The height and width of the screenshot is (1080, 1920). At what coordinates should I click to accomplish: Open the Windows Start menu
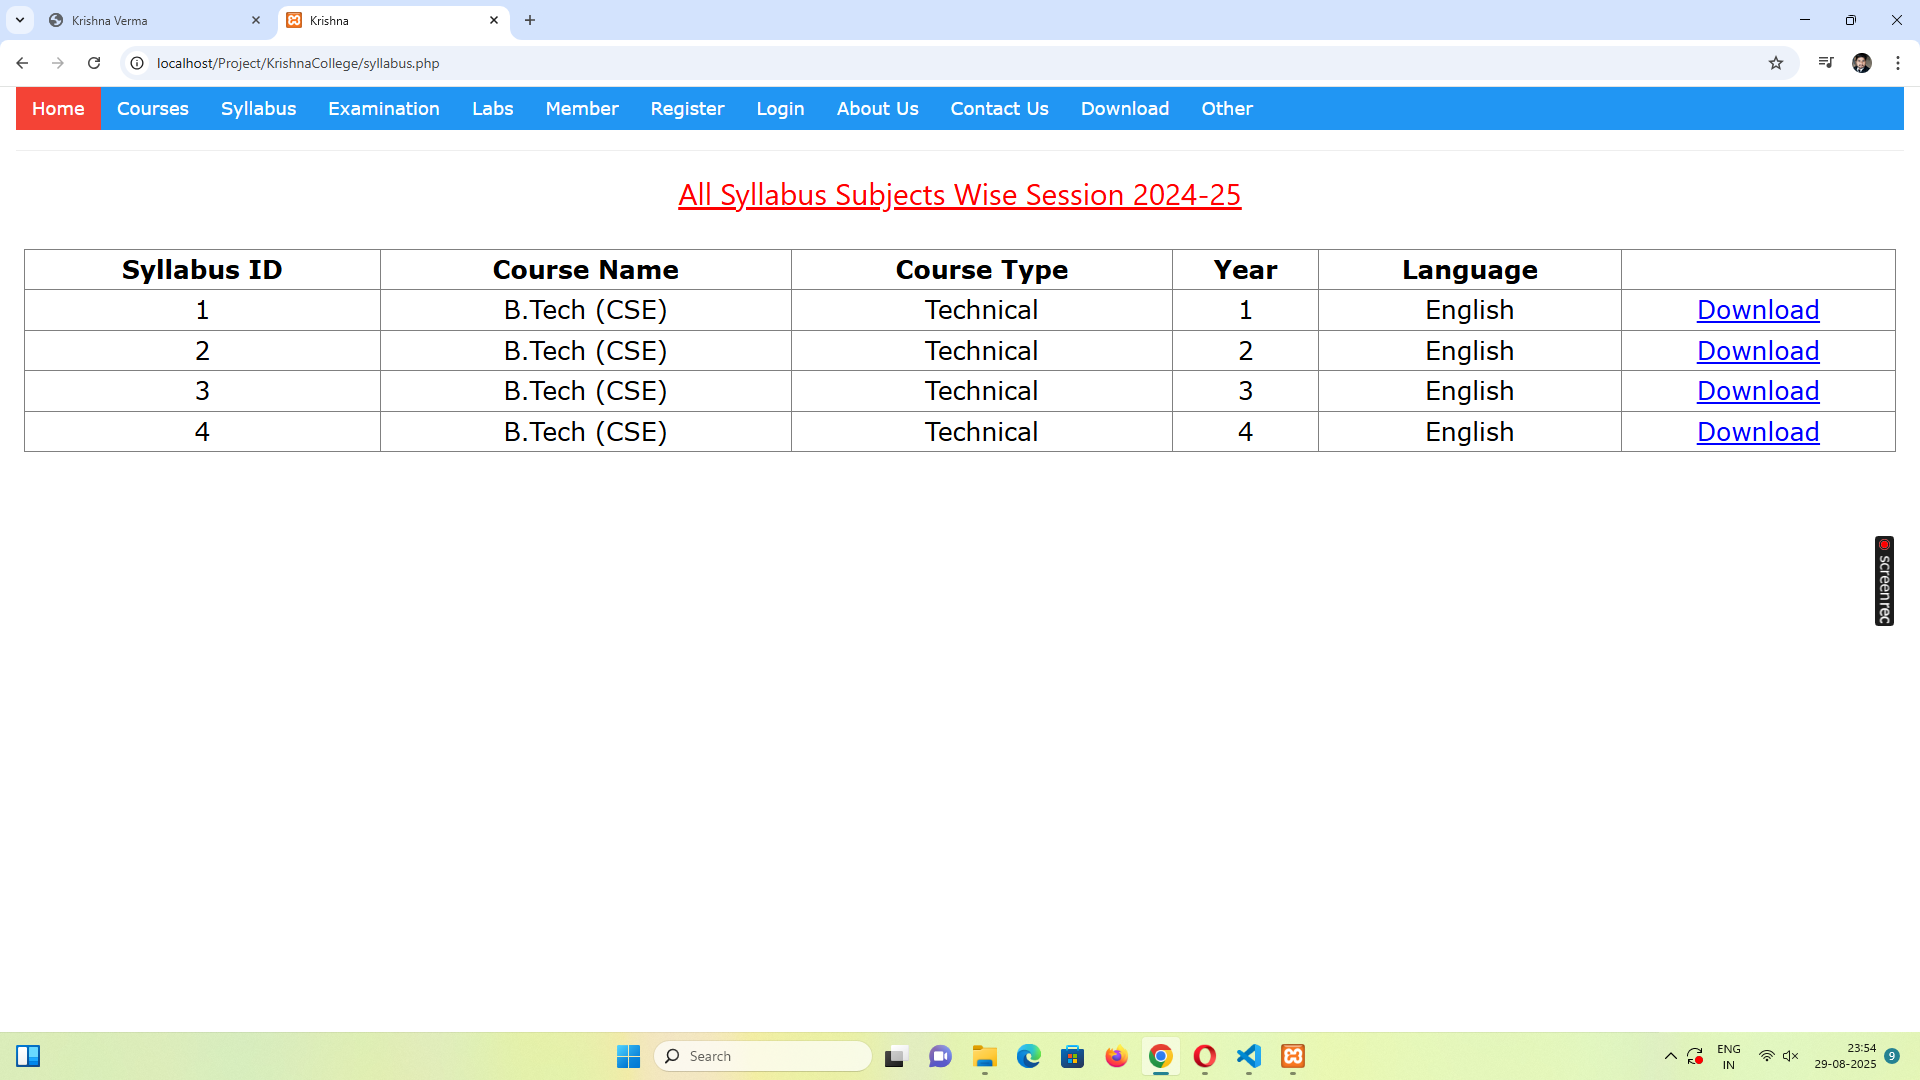click(628, 1056)
